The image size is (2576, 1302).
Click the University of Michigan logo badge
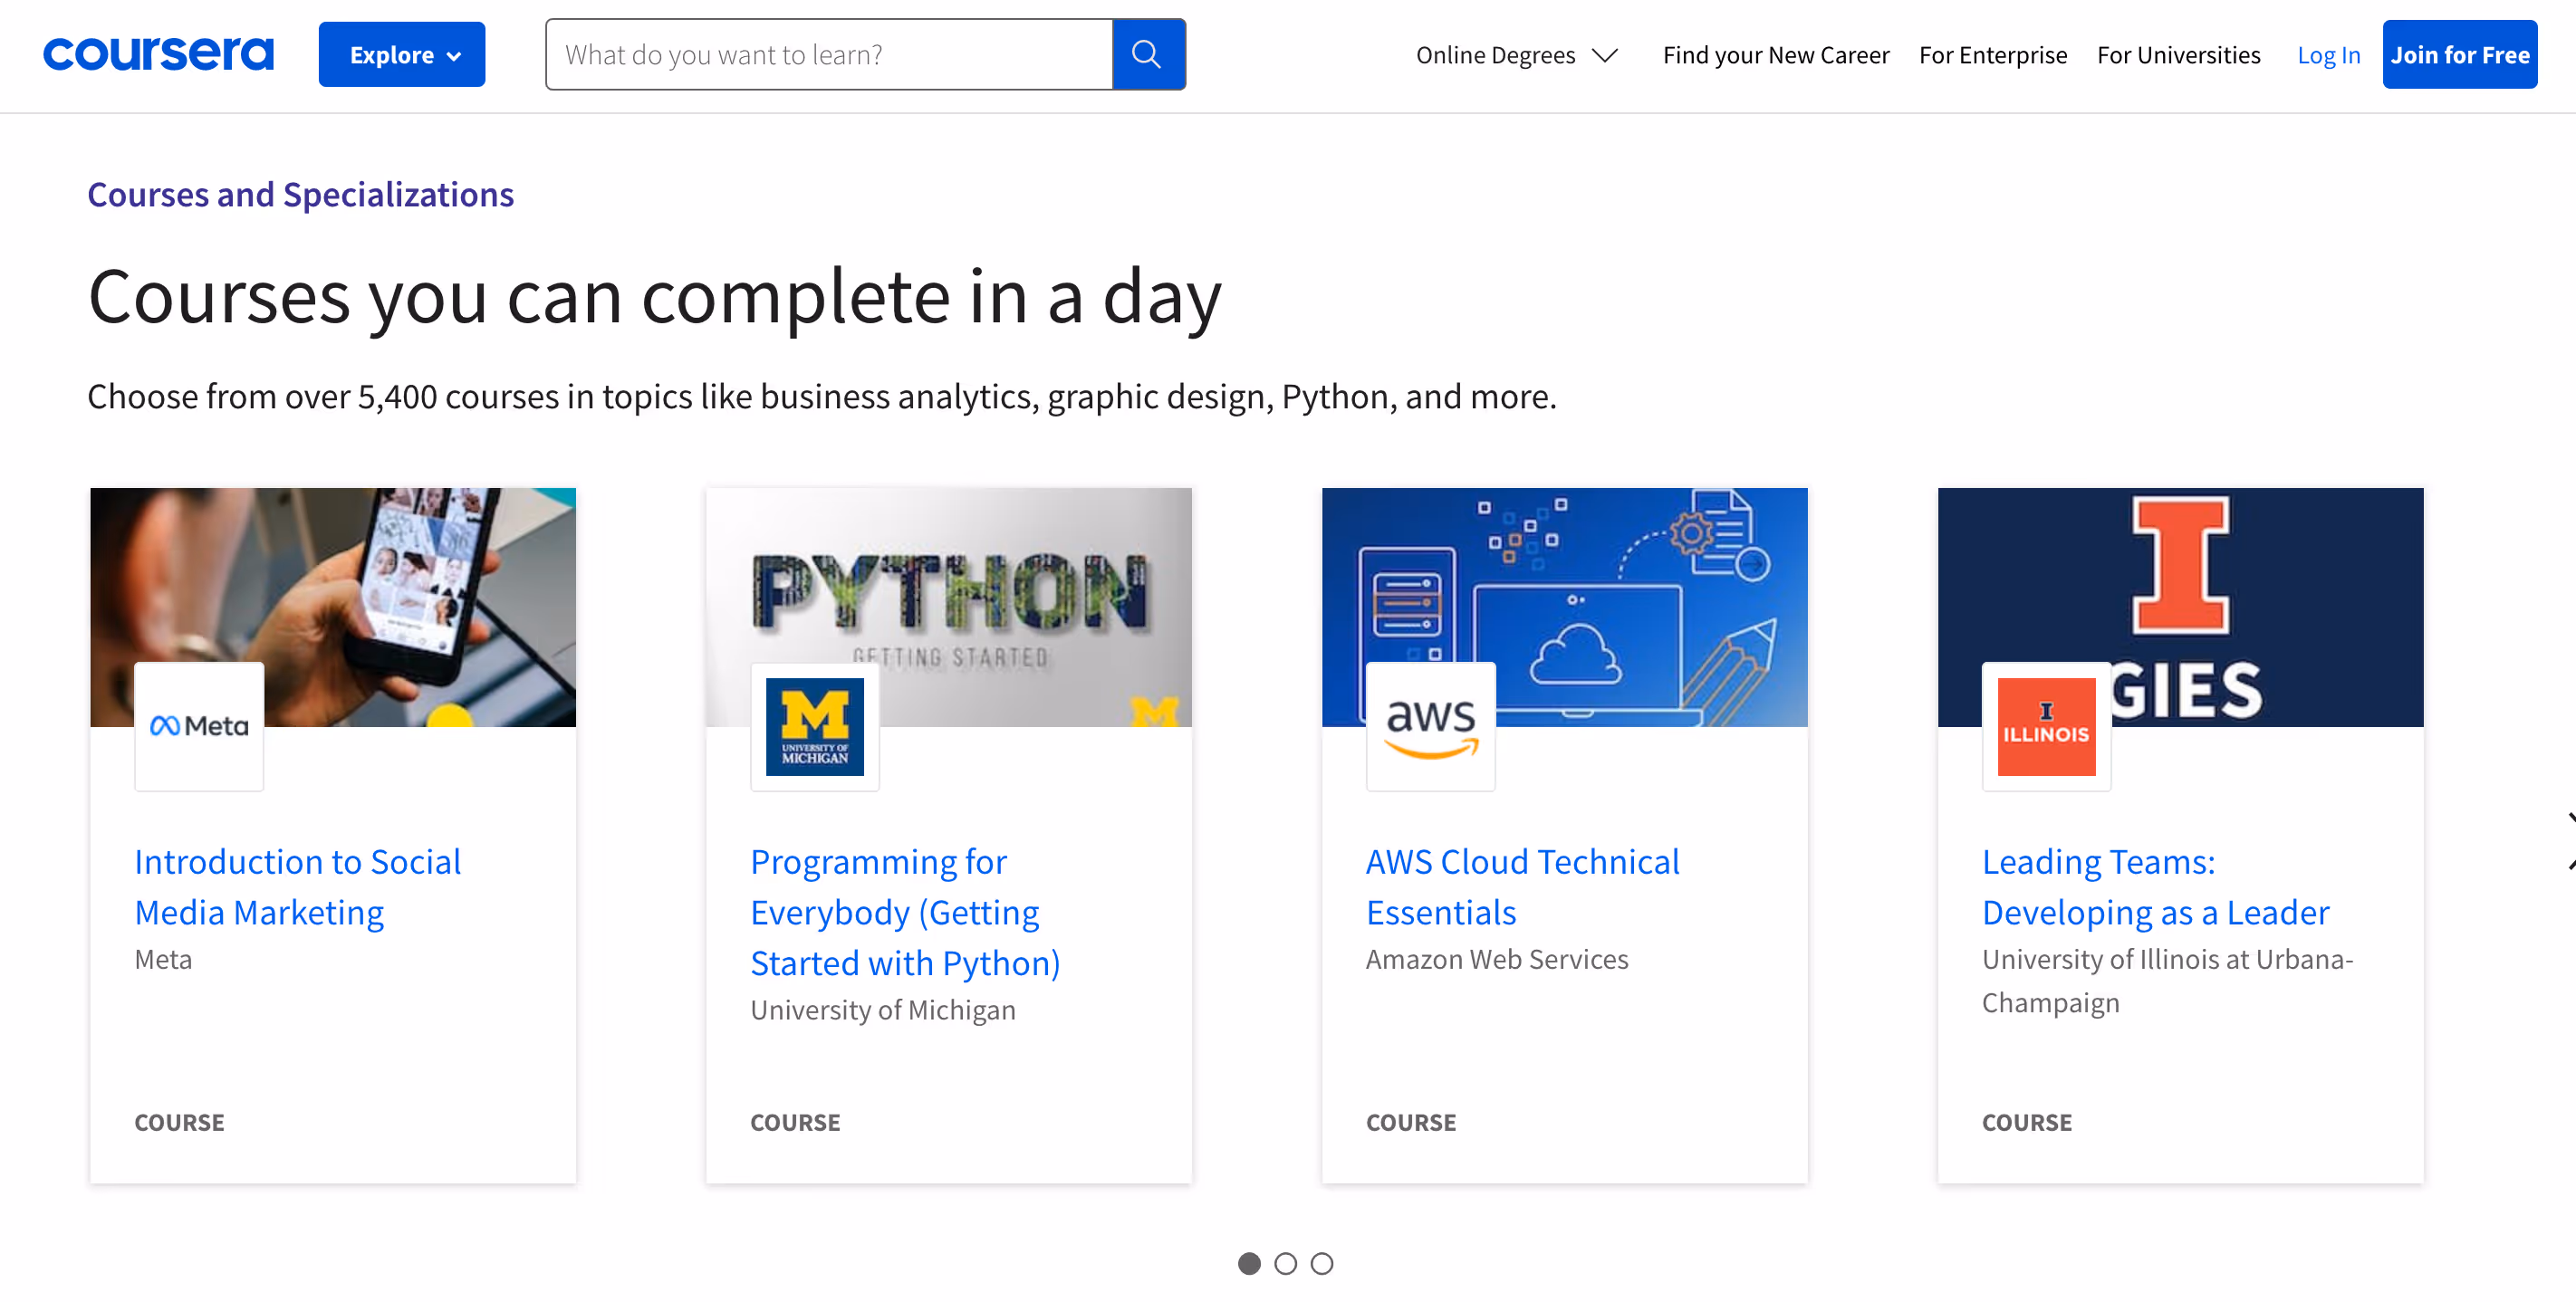tap(814, 726)
